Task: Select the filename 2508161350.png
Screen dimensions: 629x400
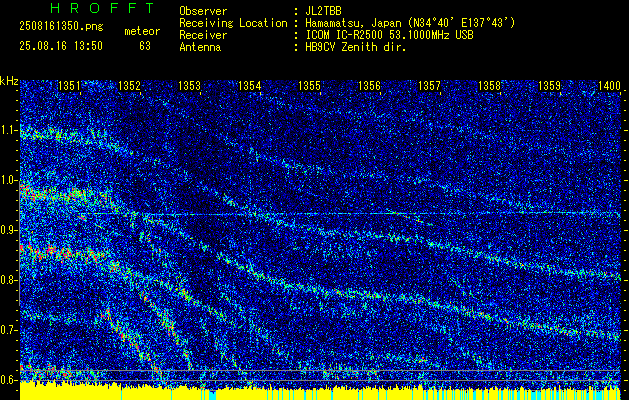Action: click(61, 27)
